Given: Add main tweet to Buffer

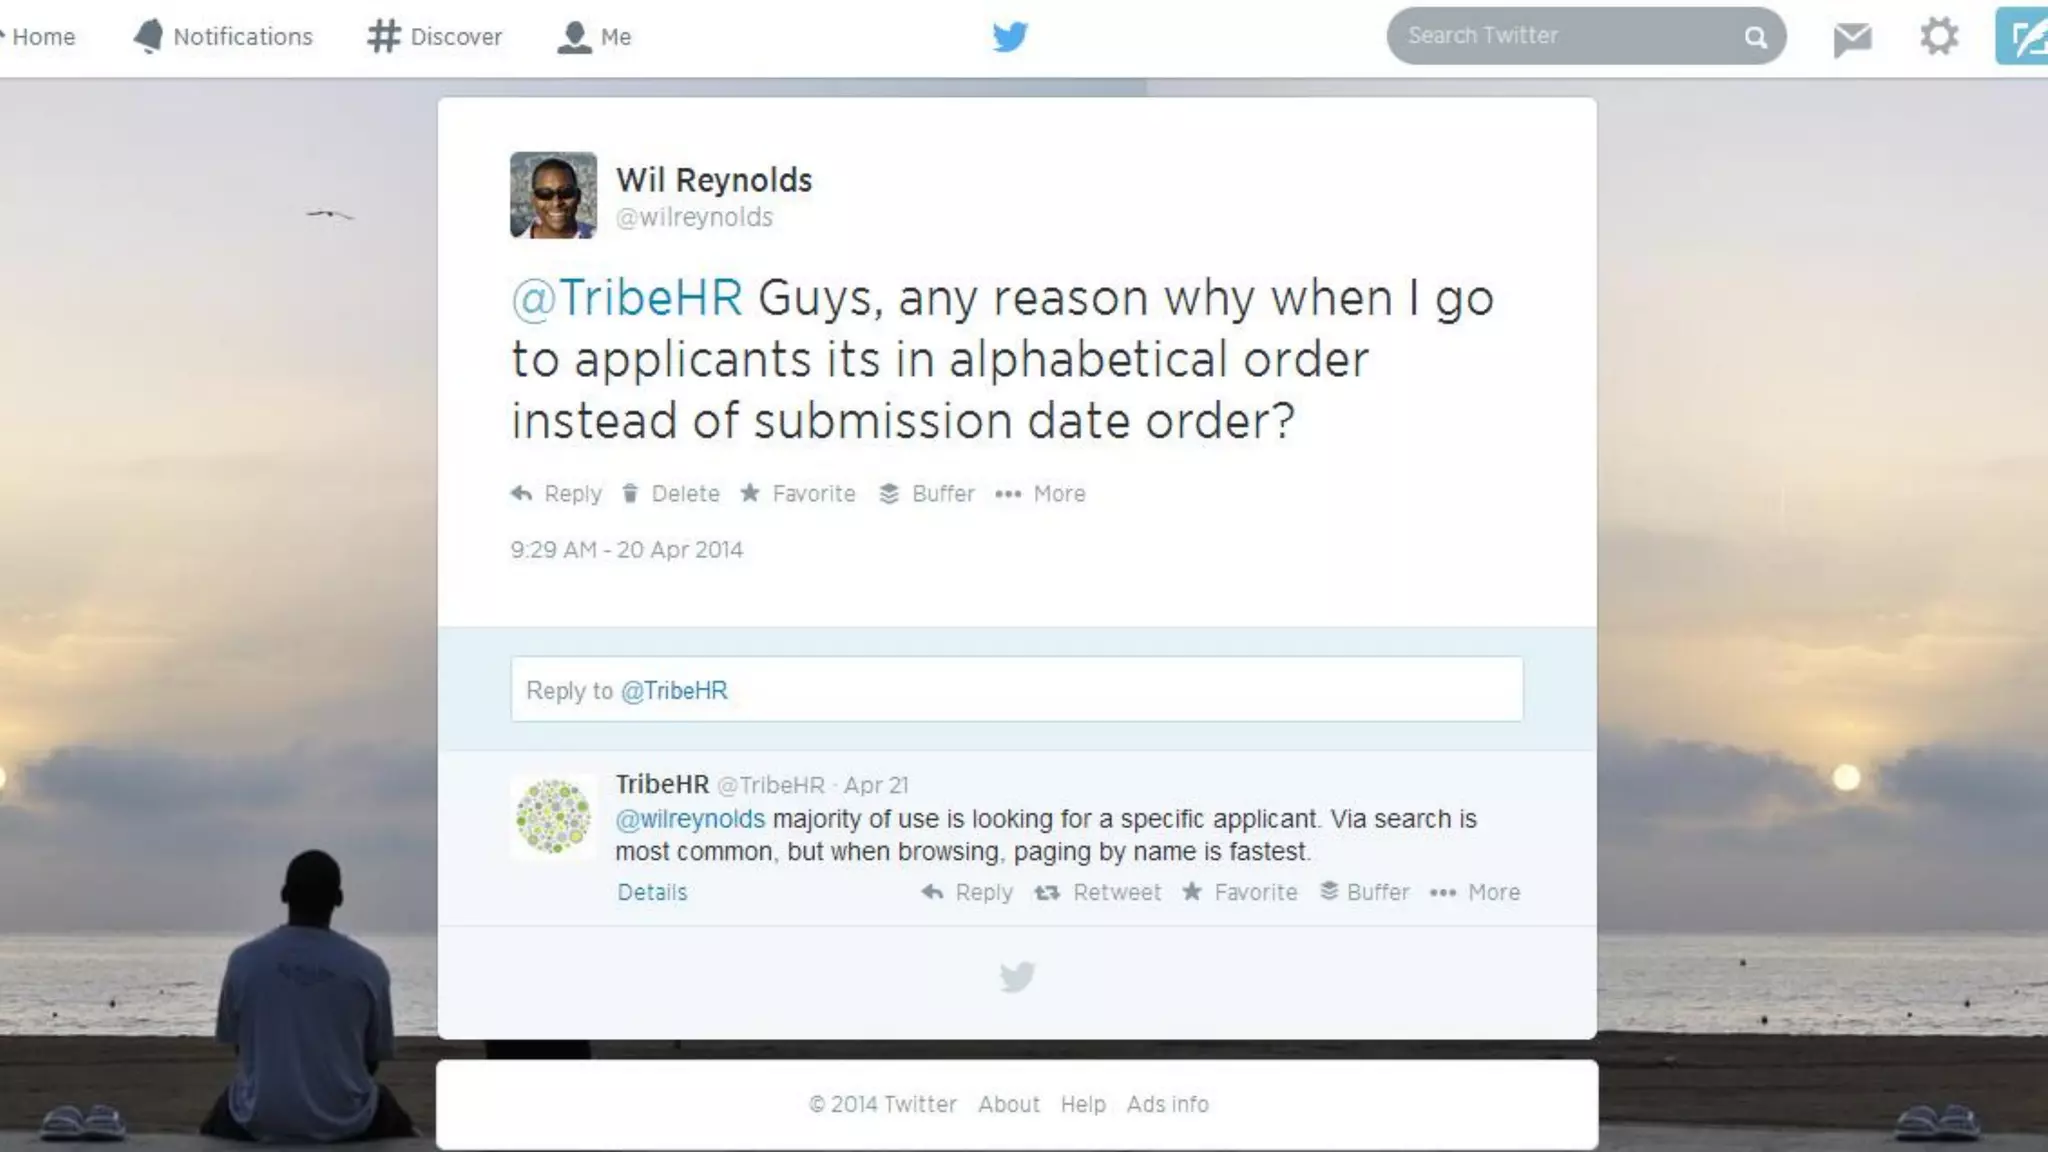Looking at the screenshot, I should (927, 494).
